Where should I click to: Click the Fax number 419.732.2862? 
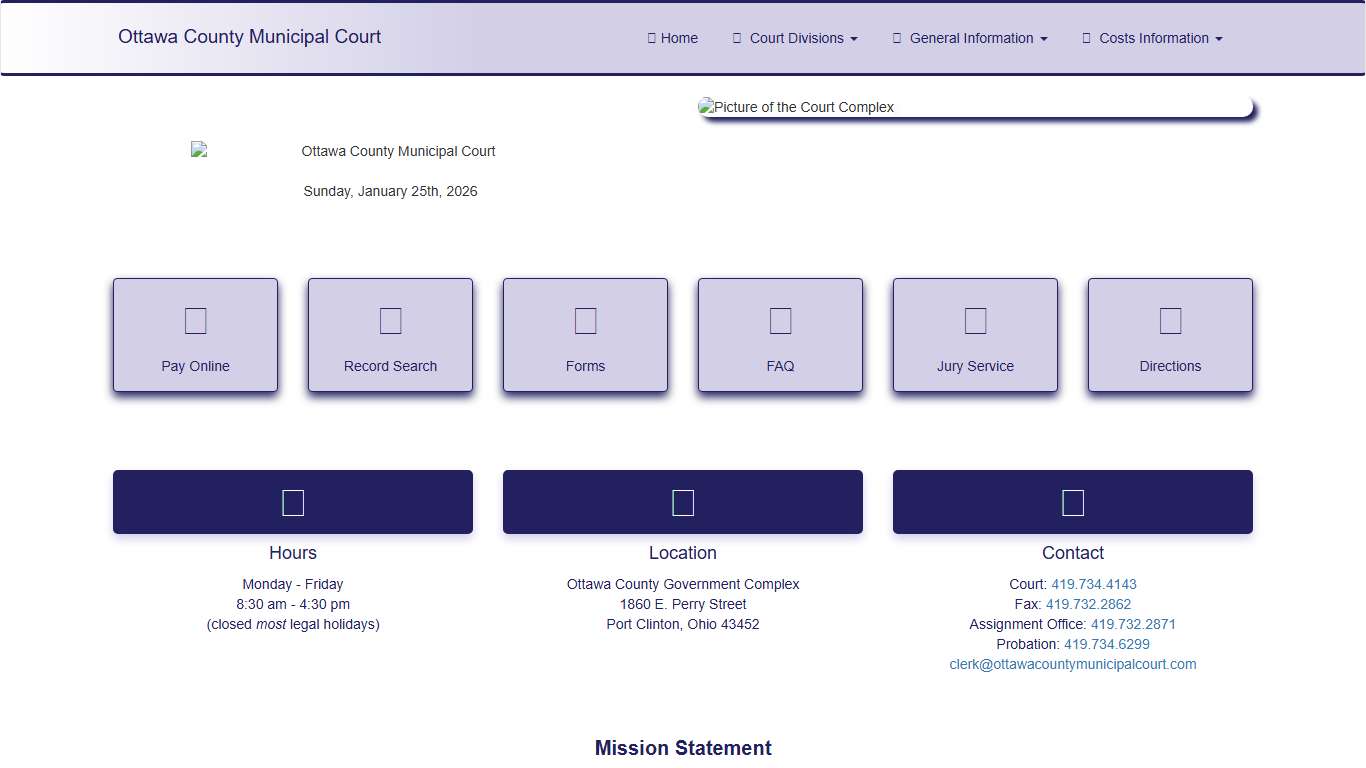coord(1088,604)
